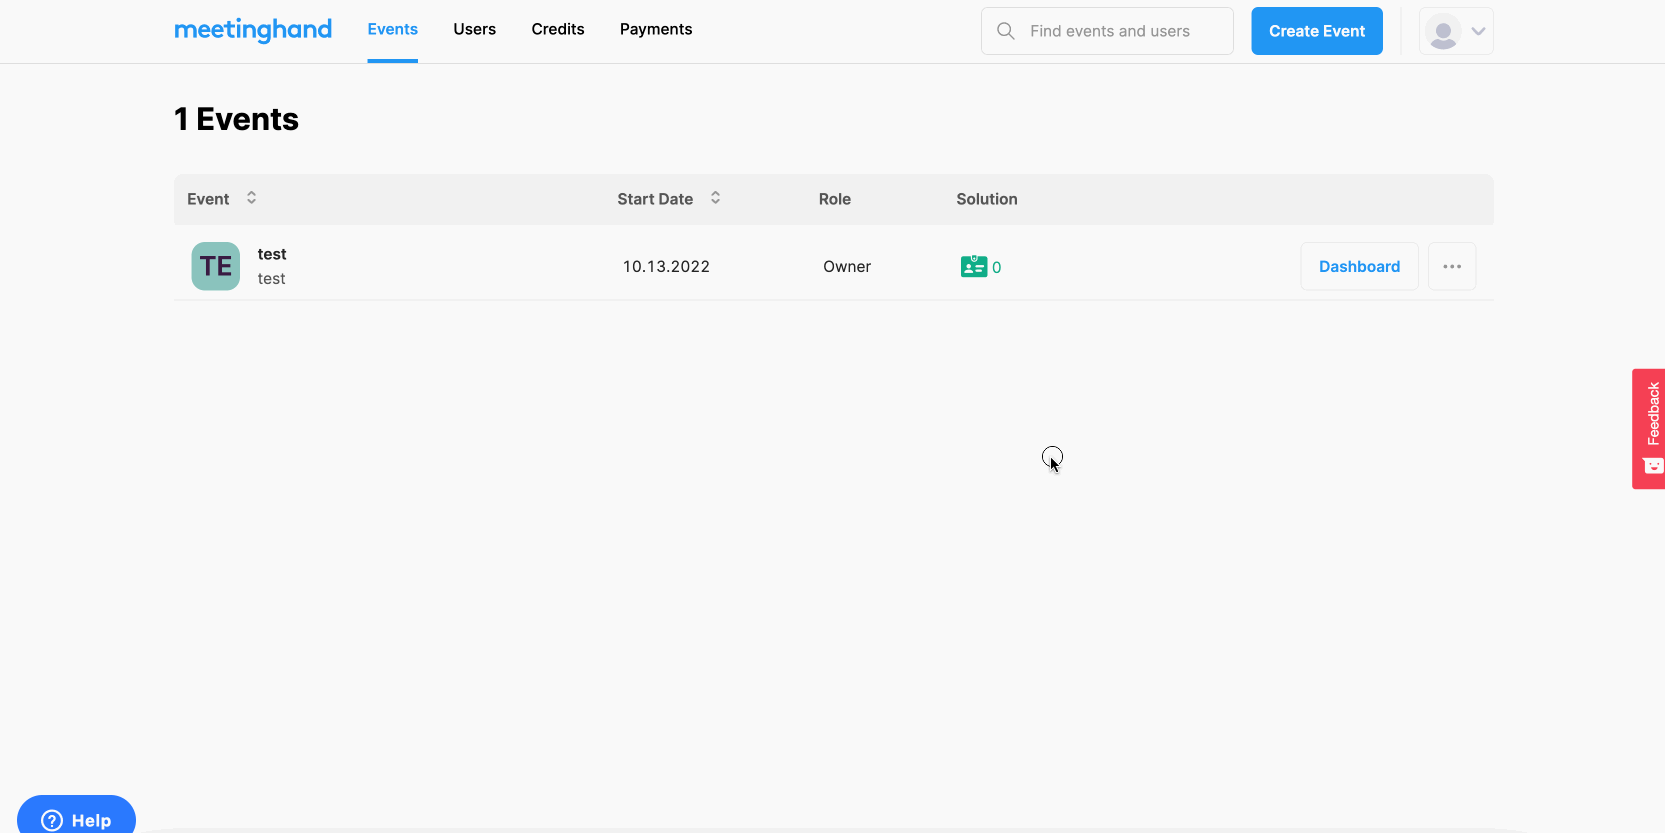
Task: Switch to the Users tab
Action: click(474, 30)
